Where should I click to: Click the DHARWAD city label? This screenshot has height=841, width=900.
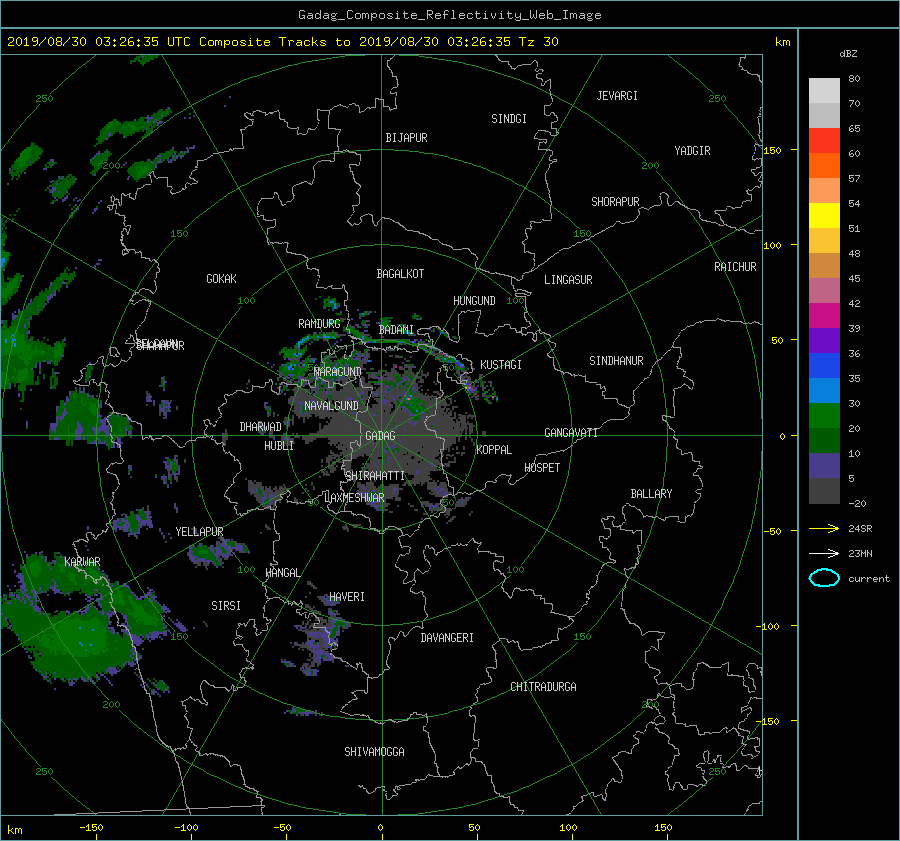coord(260,427)
